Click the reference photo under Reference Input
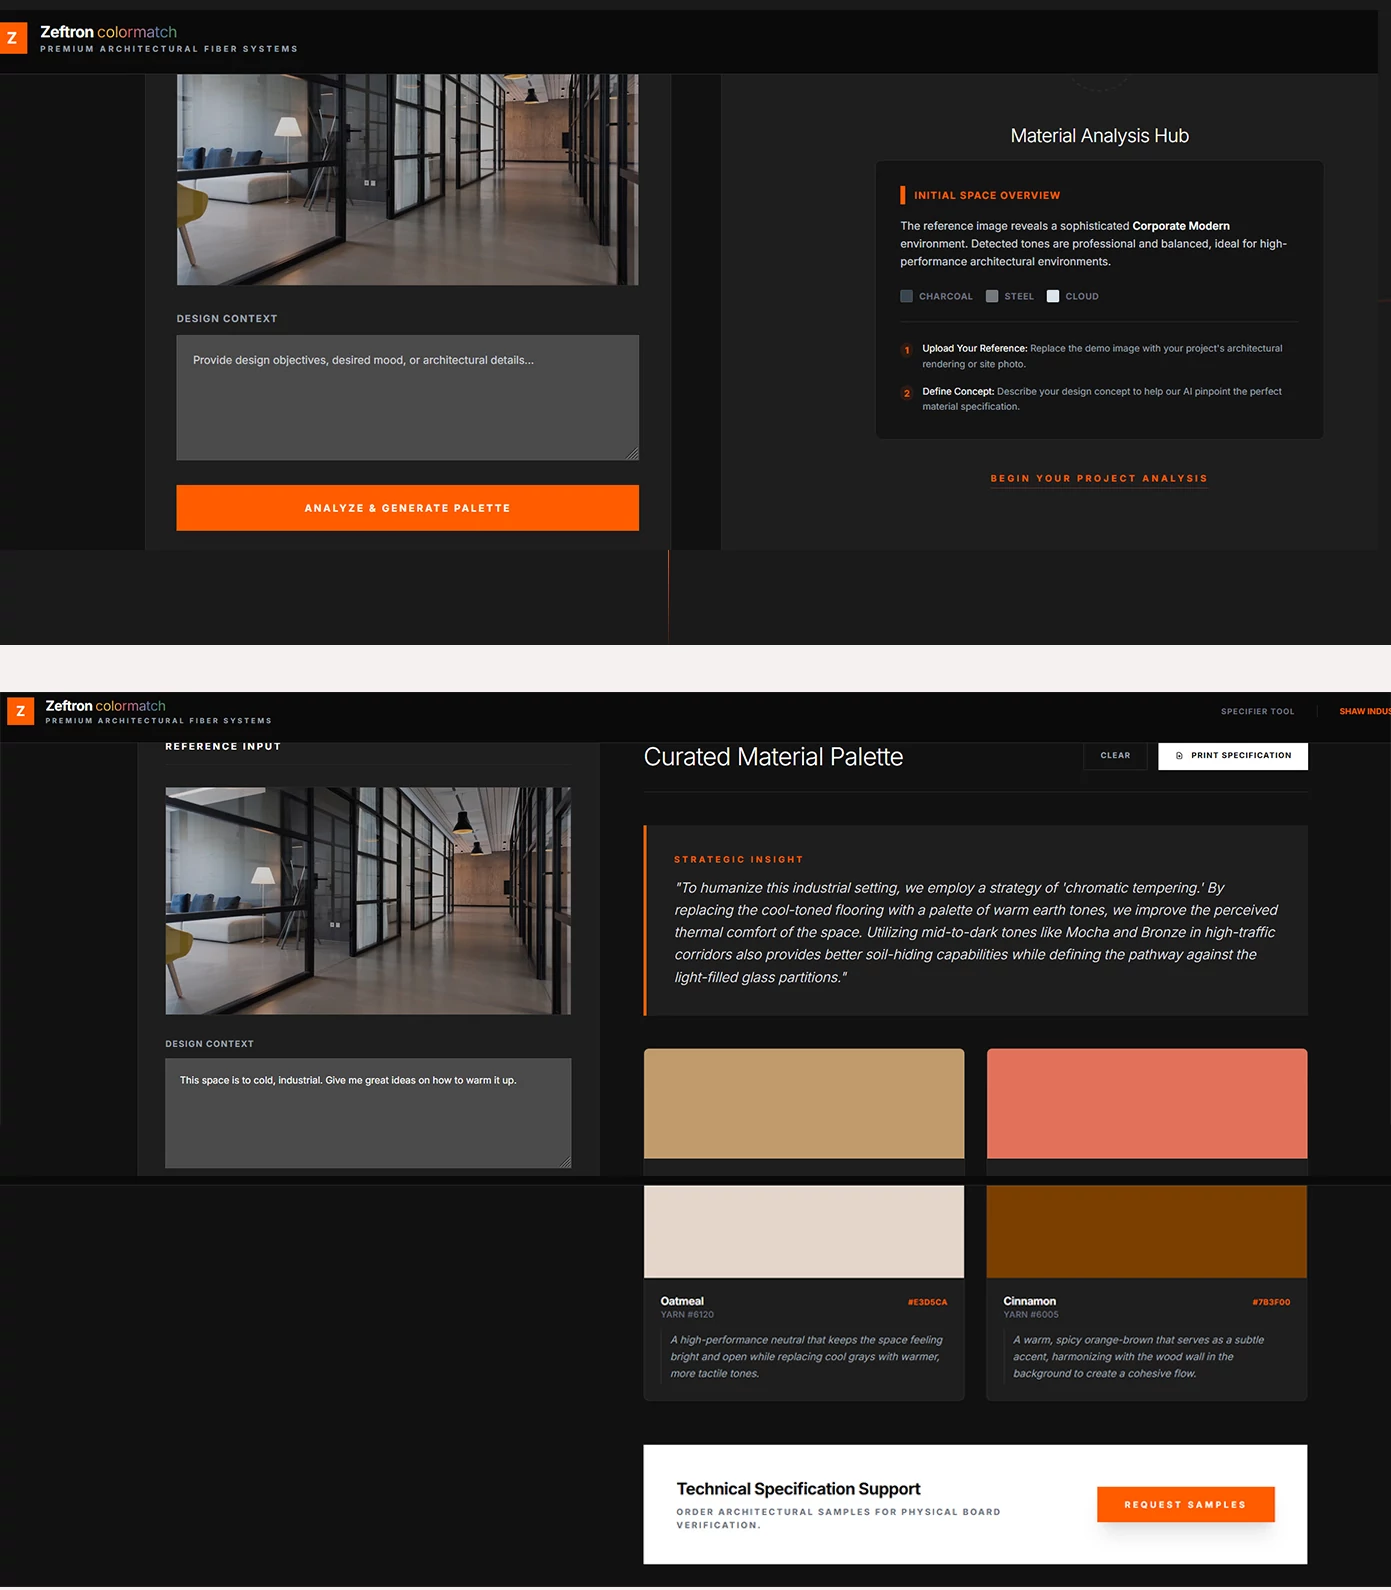This screenshot has width=1391, height=1590. tap(368, 901)
